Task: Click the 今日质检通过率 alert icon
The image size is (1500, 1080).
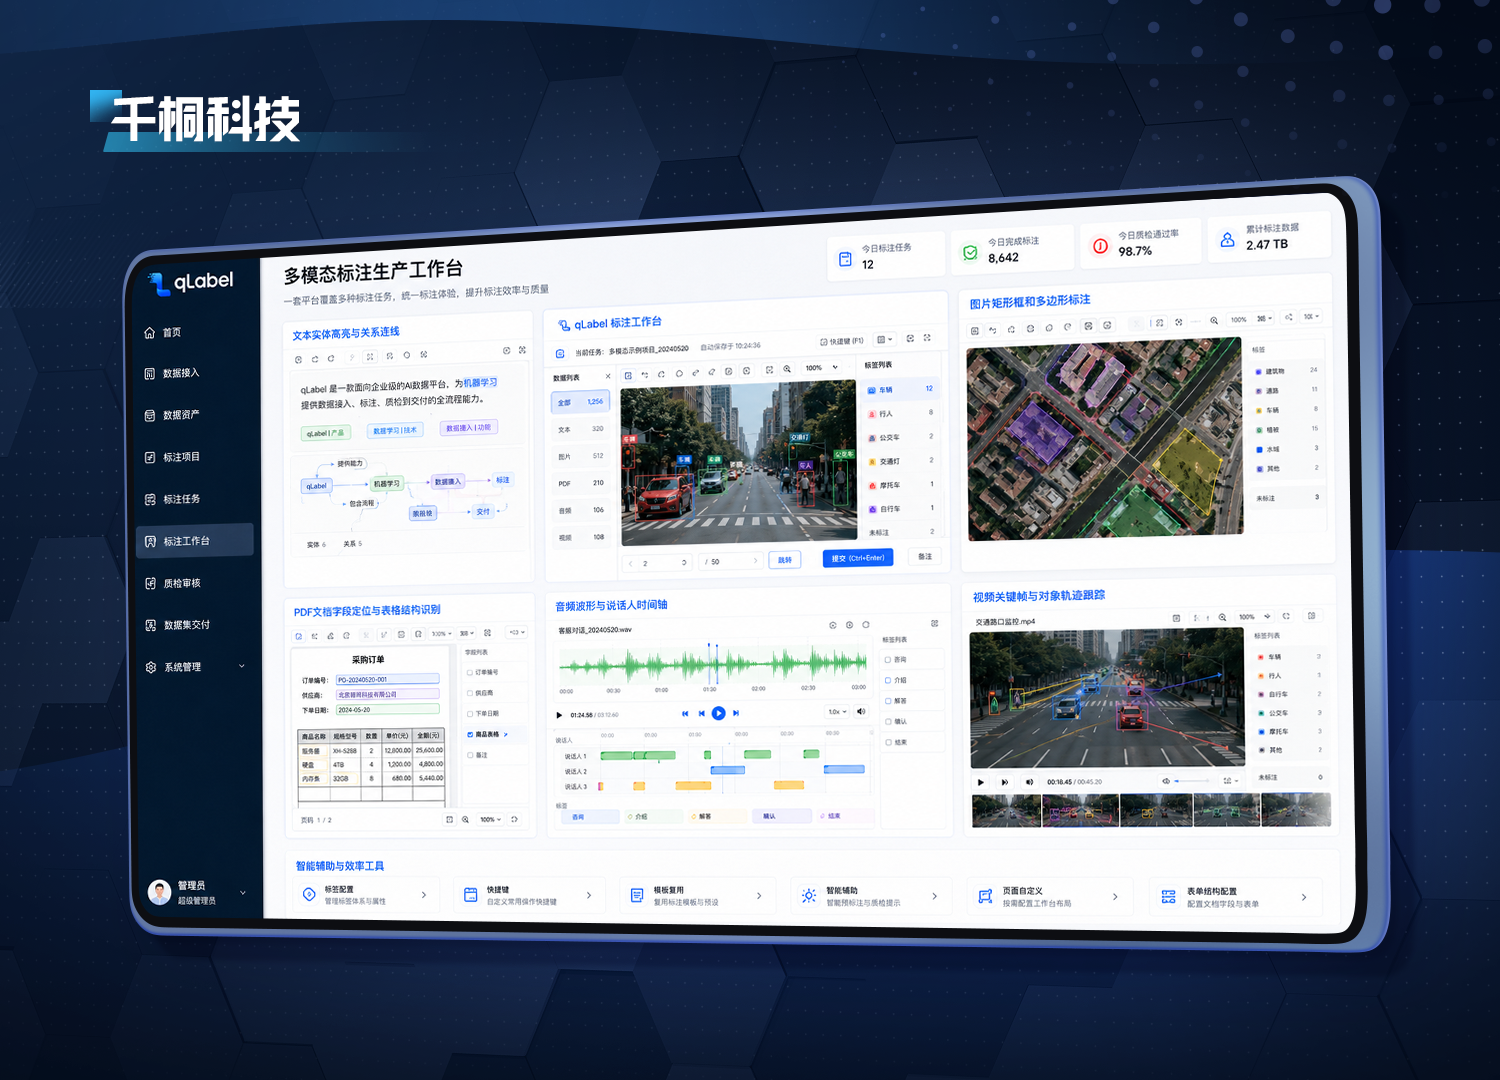Action: coord(1100,246)
